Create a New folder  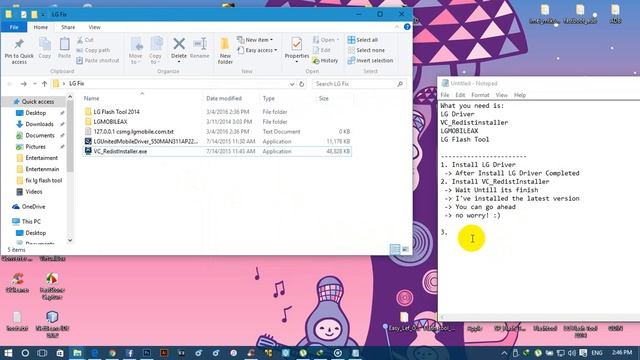tap(225, 51)
